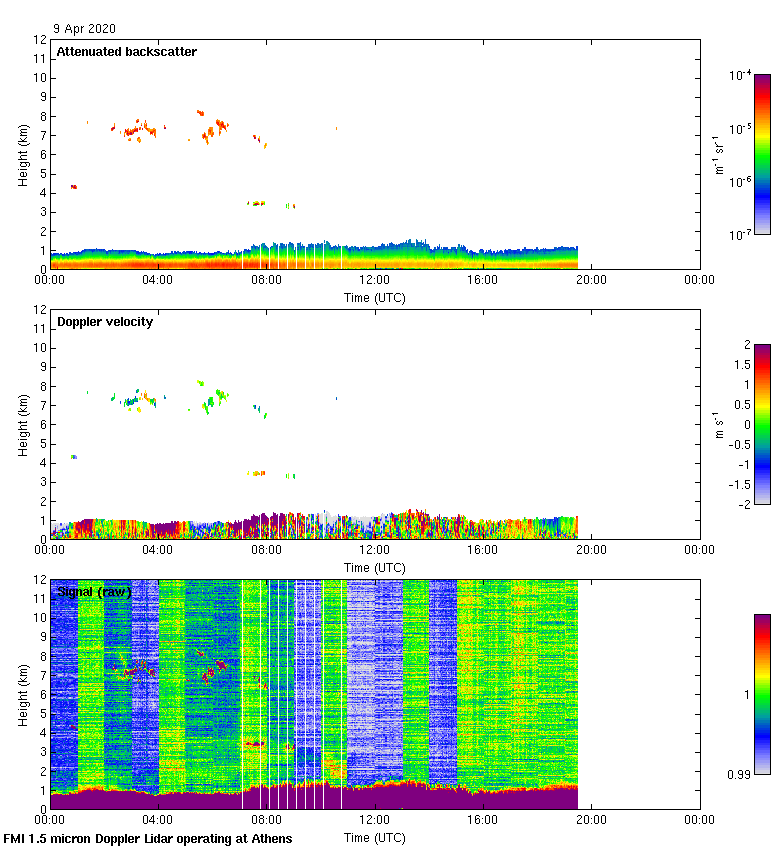The image size is (780, 850).
Task: Click 08:00 tick under the raw signal plot
Action: tap(266, 820)
